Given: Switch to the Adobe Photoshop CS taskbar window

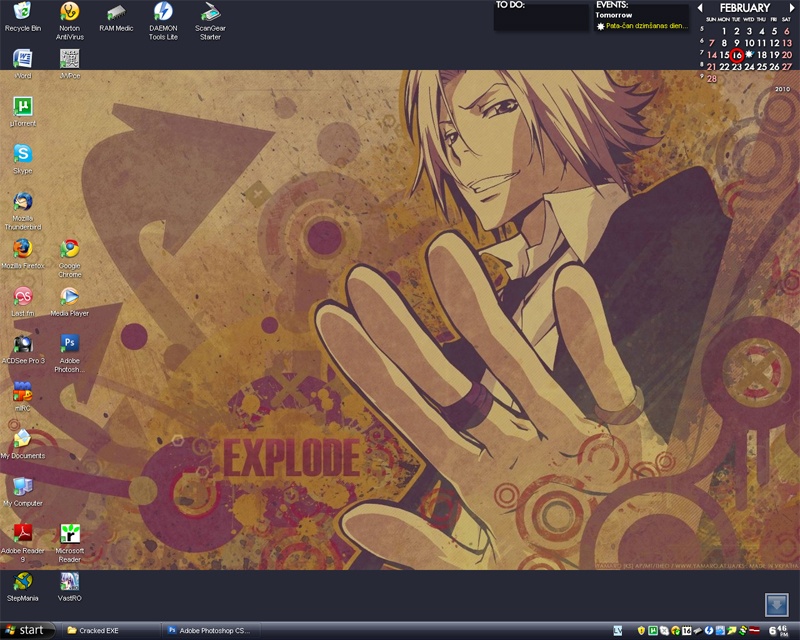Looking at the screenshot, I should click(x=210, y=630).
